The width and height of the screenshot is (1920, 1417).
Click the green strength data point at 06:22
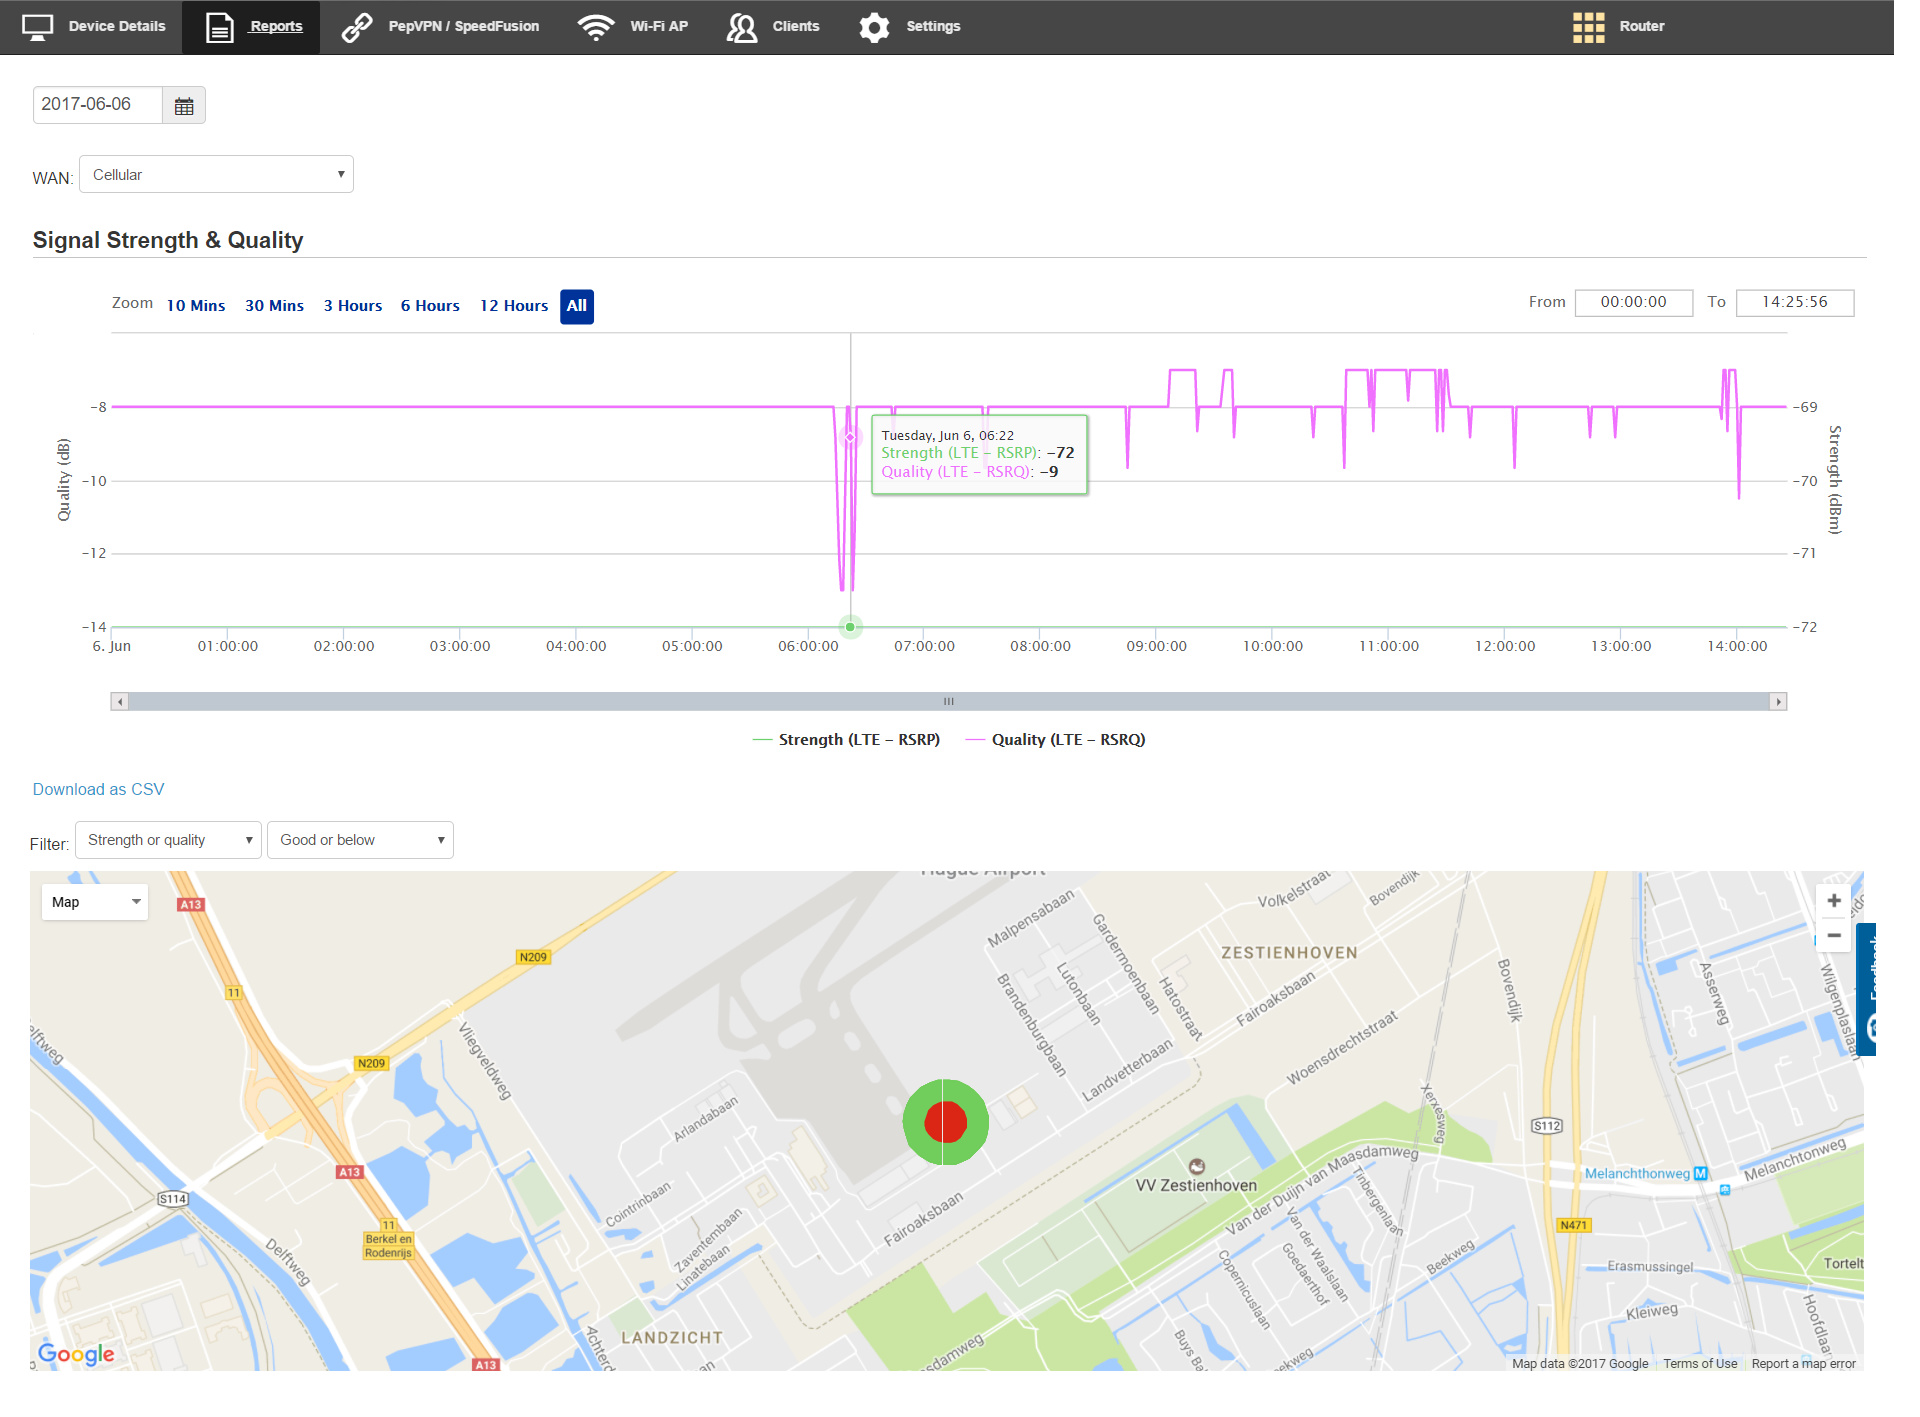850,627
